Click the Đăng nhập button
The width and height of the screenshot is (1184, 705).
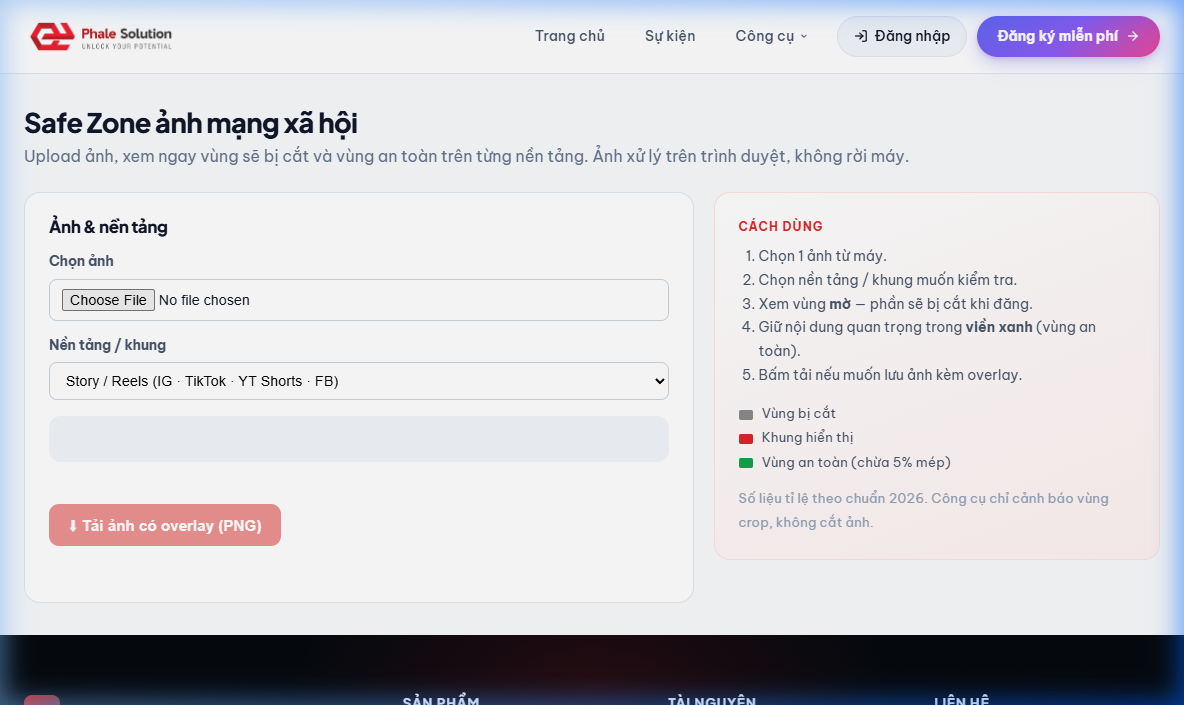point(902,36)
